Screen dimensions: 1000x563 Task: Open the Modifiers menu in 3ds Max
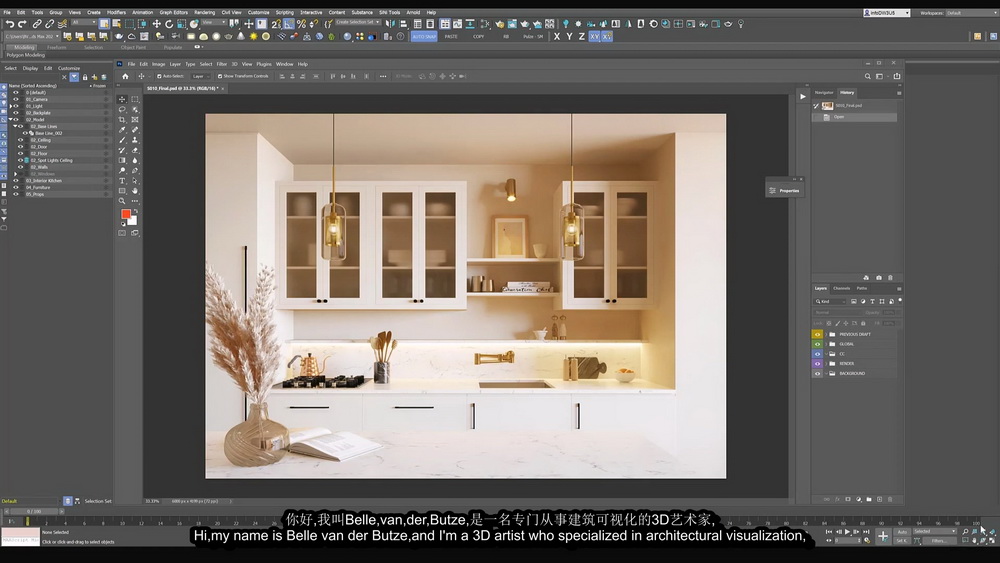[x=116, y=12]
